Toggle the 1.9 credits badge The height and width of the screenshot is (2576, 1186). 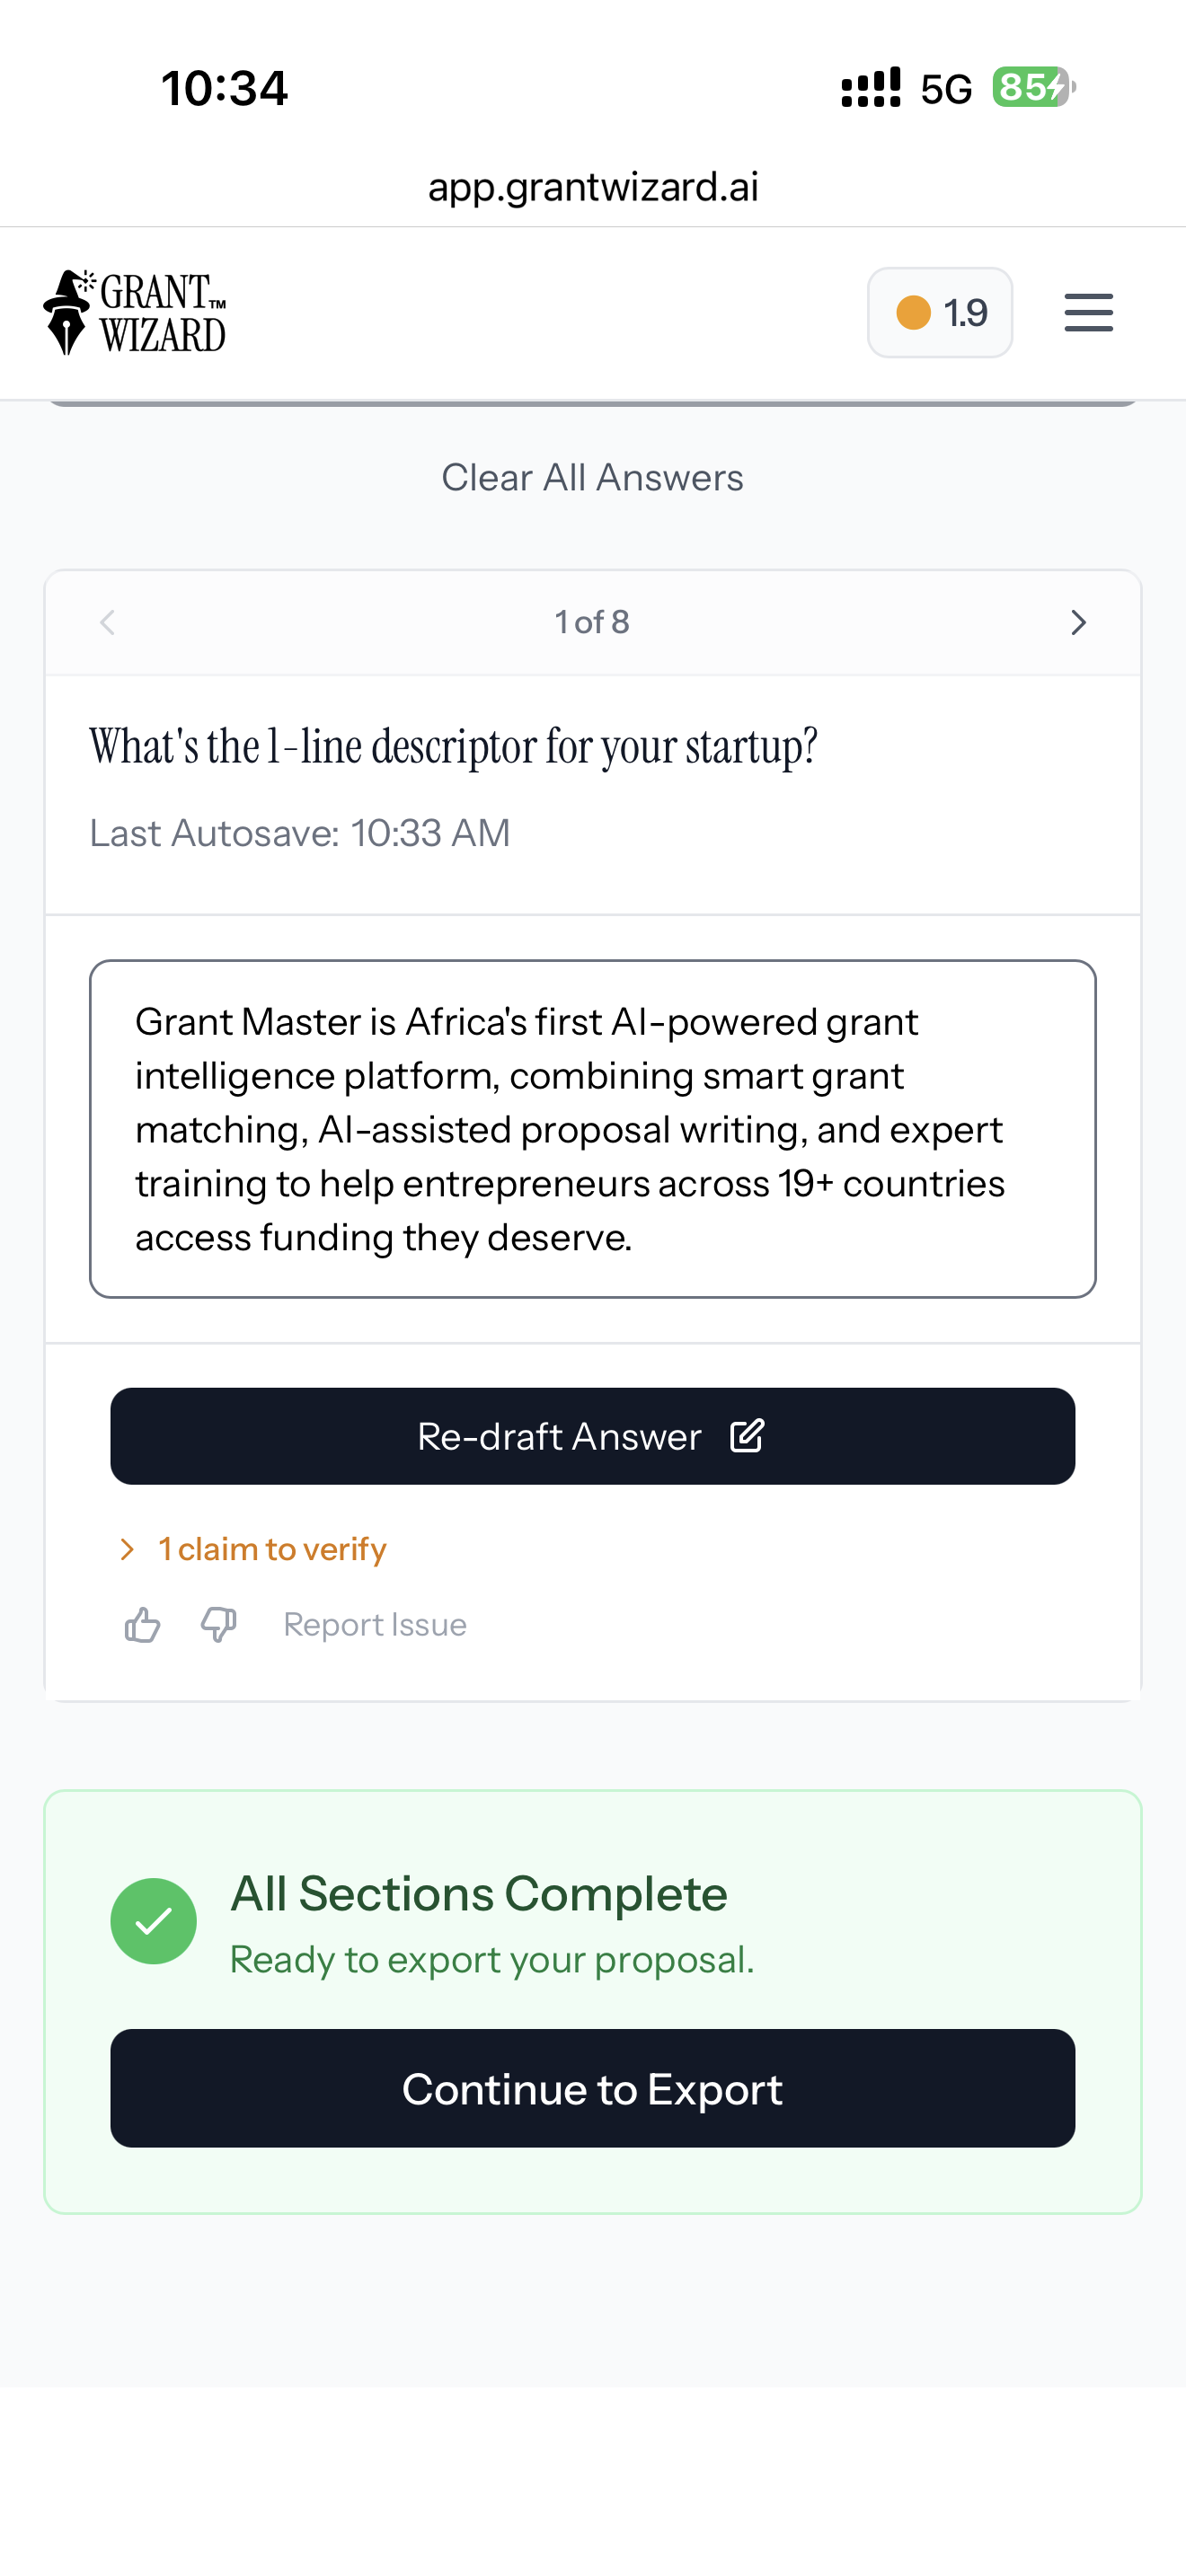[940, 312]
